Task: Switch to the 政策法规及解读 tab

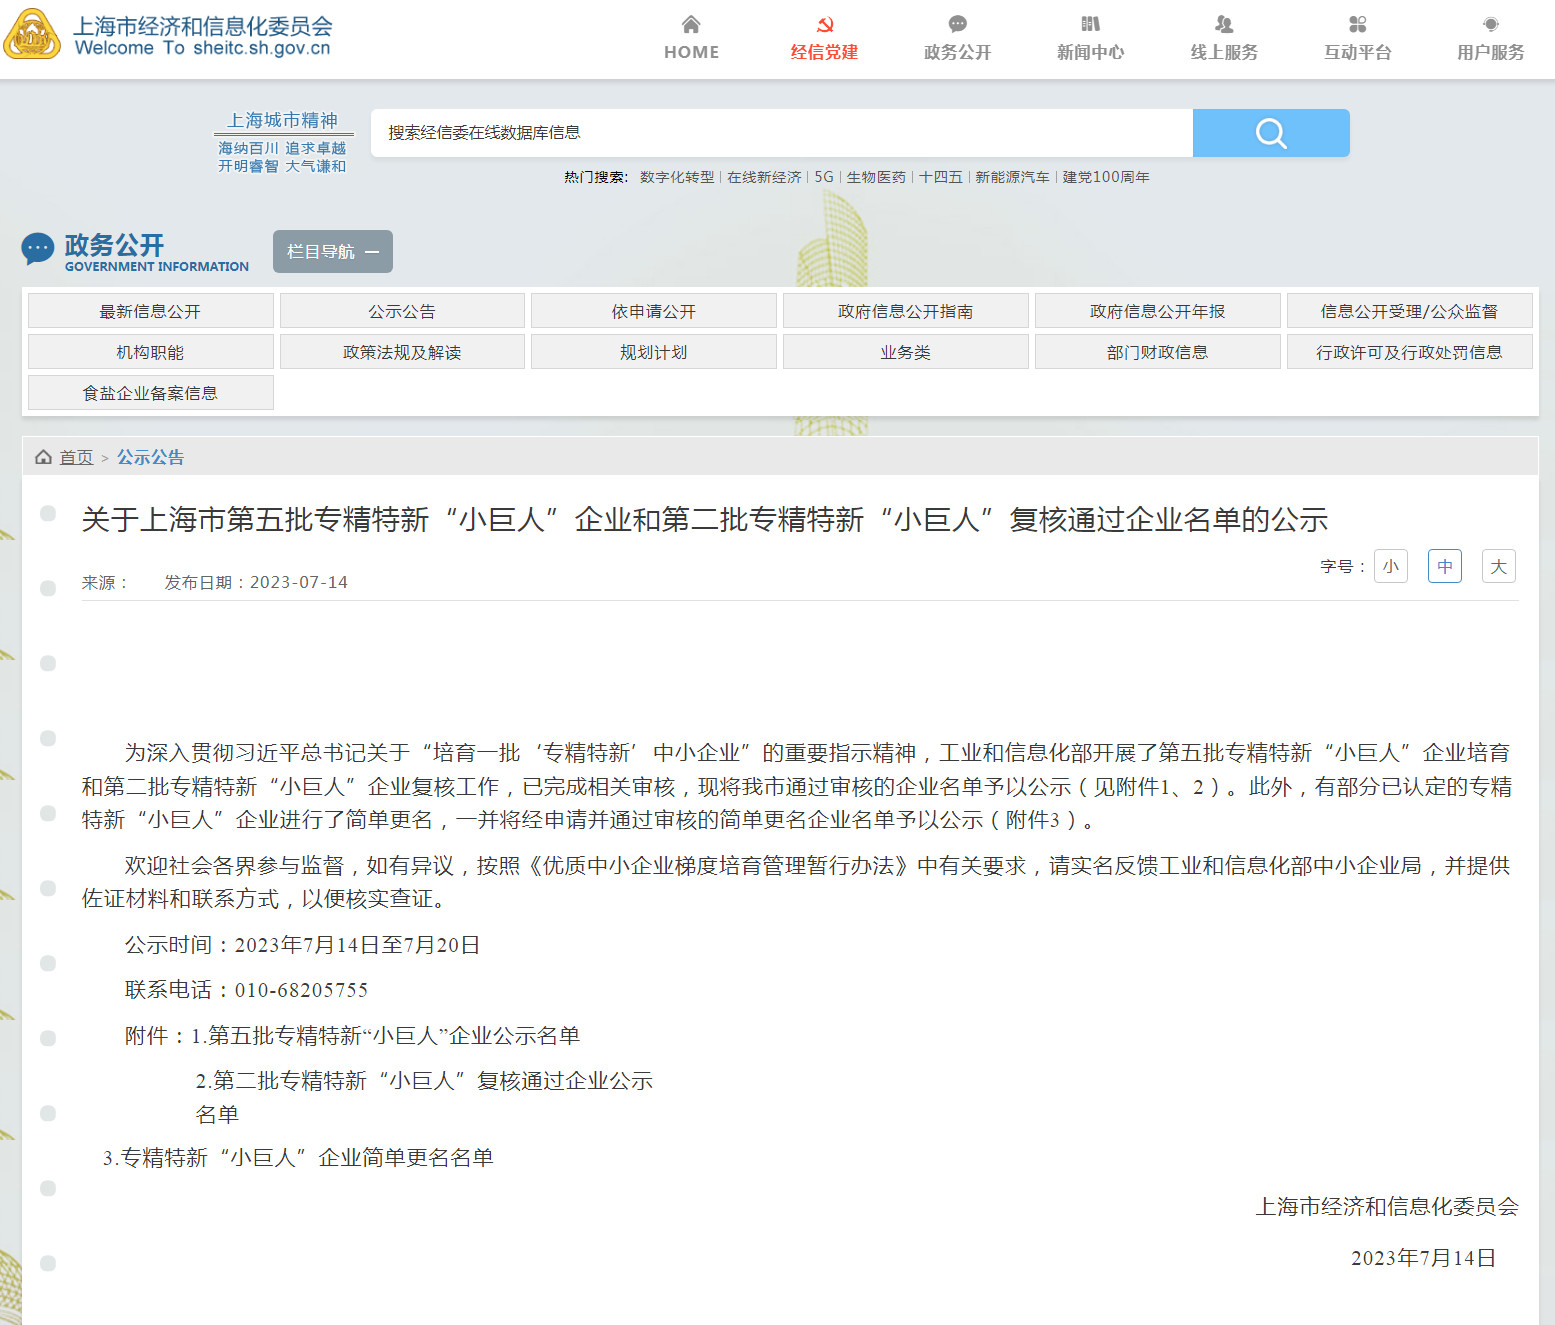Action: (x=402, y=351)
